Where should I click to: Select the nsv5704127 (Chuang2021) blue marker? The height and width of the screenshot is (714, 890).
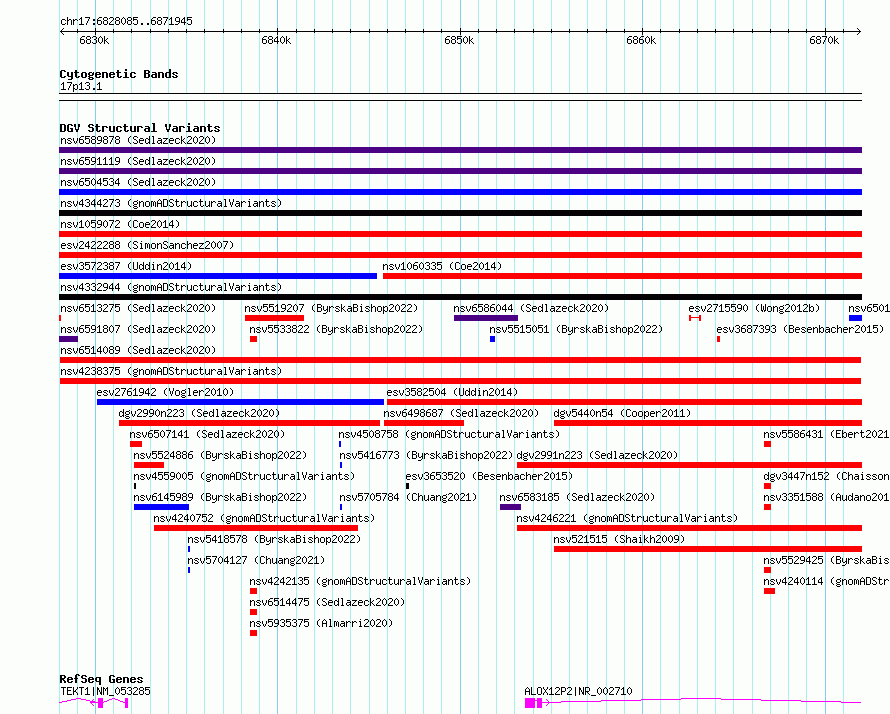[x=189, y=570]
